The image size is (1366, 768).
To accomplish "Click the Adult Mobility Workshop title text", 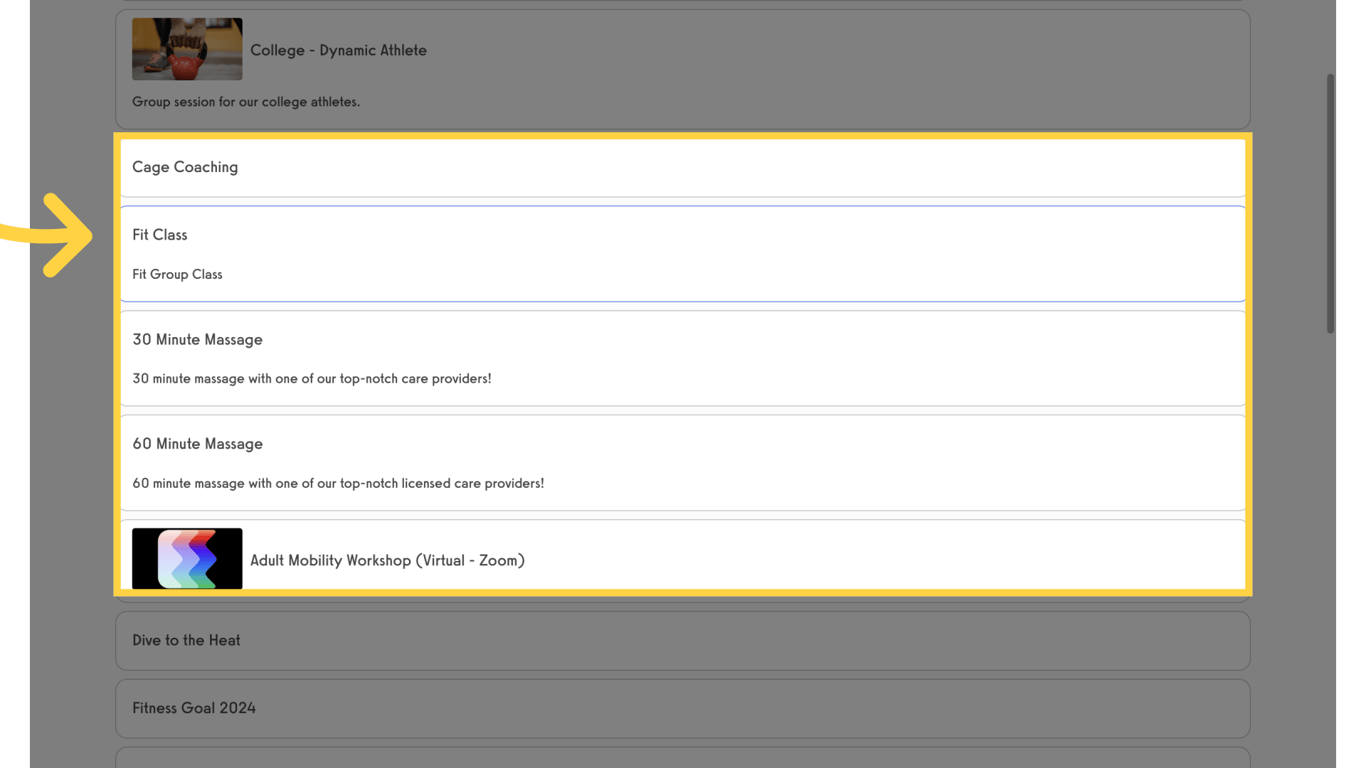I will (388, 560).
